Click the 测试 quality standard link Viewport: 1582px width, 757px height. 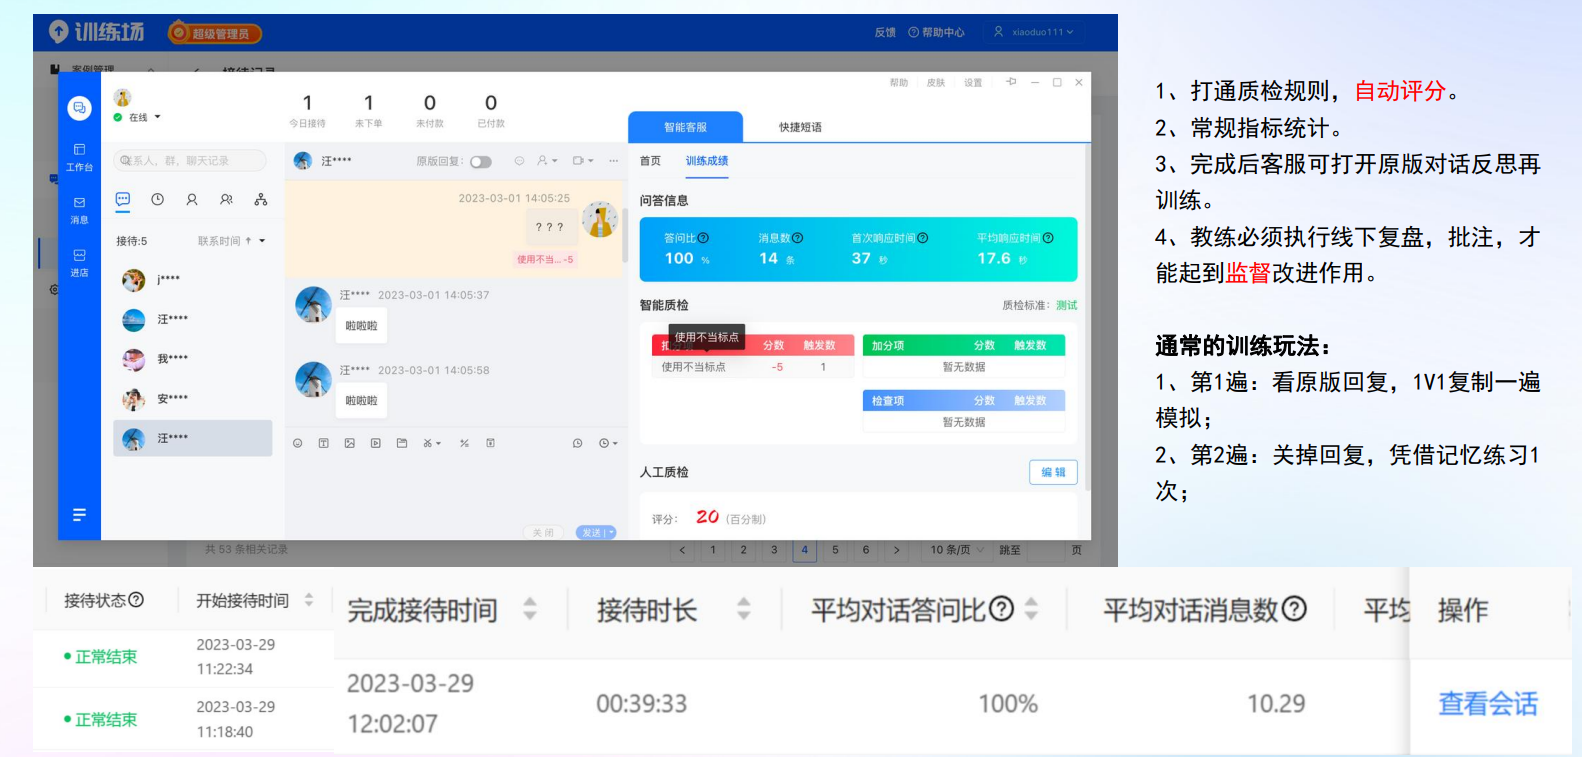pyautogui.click(x=1067, y=306)
